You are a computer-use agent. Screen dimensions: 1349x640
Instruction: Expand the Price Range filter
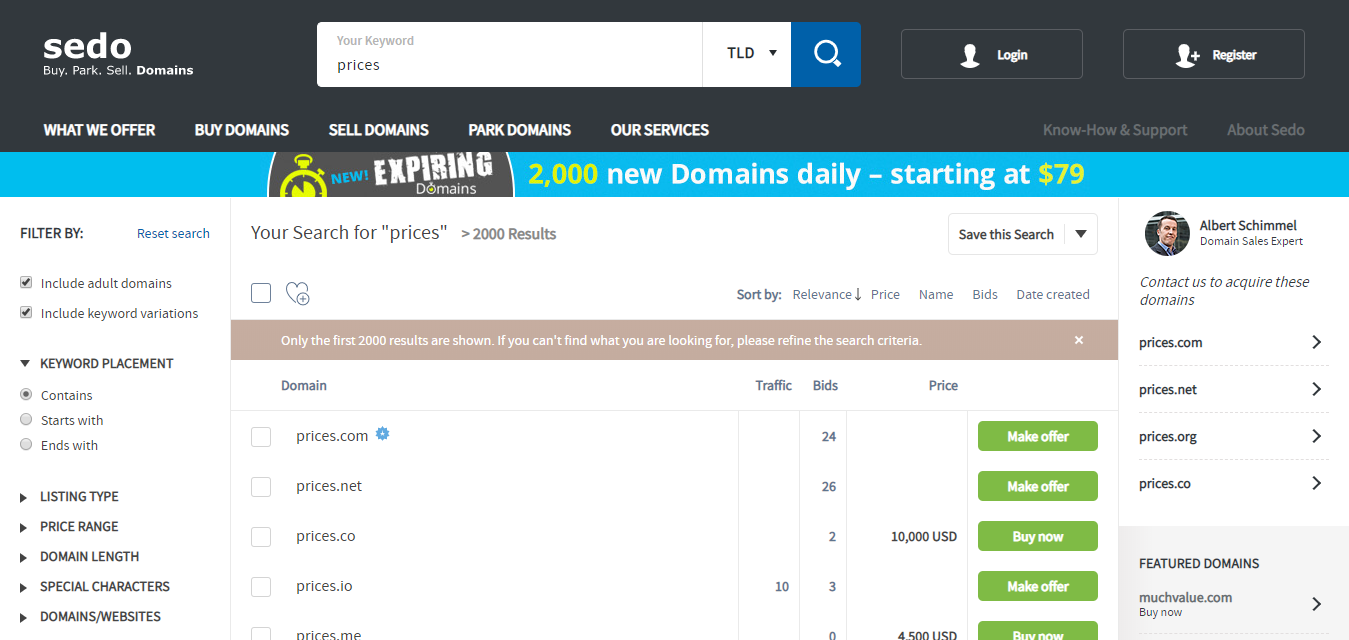(78, 526)
